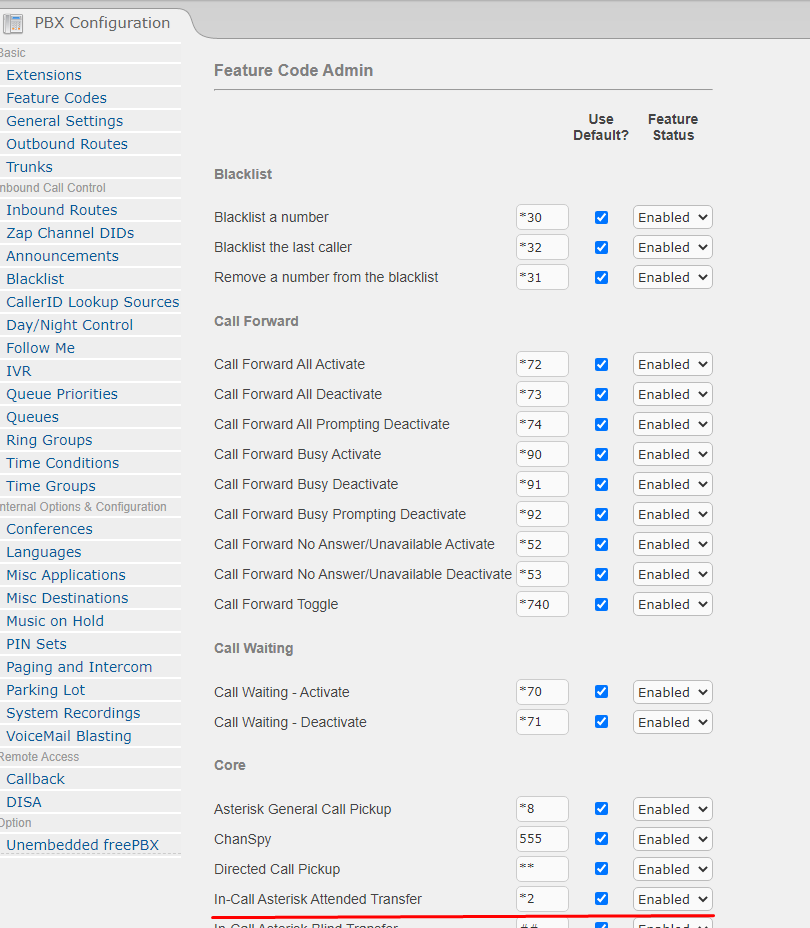
Task: Open Languages page
Action: tap(44, 553)
